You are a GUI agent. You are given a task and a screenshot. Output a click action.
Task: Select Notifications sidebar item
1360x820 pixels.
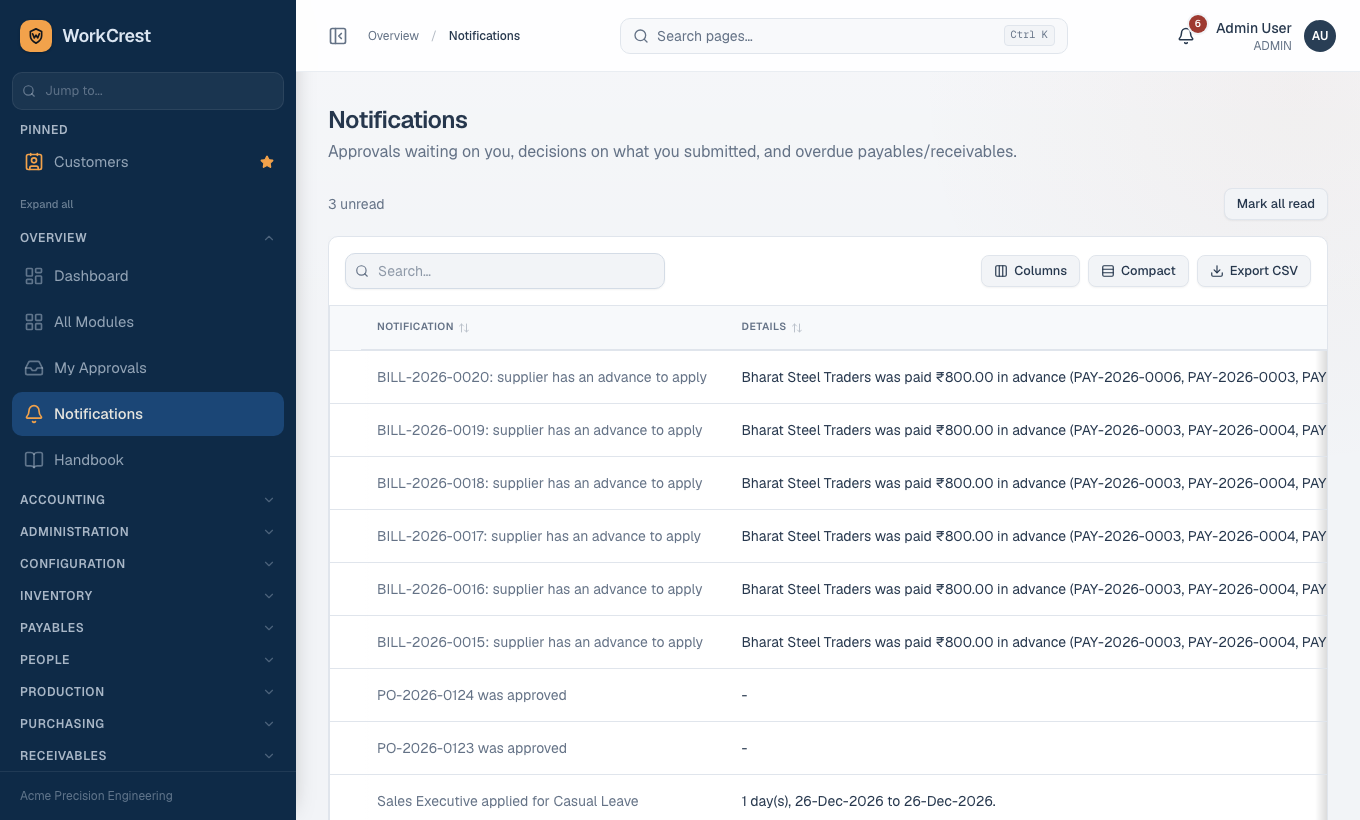[x=148, y=414]
